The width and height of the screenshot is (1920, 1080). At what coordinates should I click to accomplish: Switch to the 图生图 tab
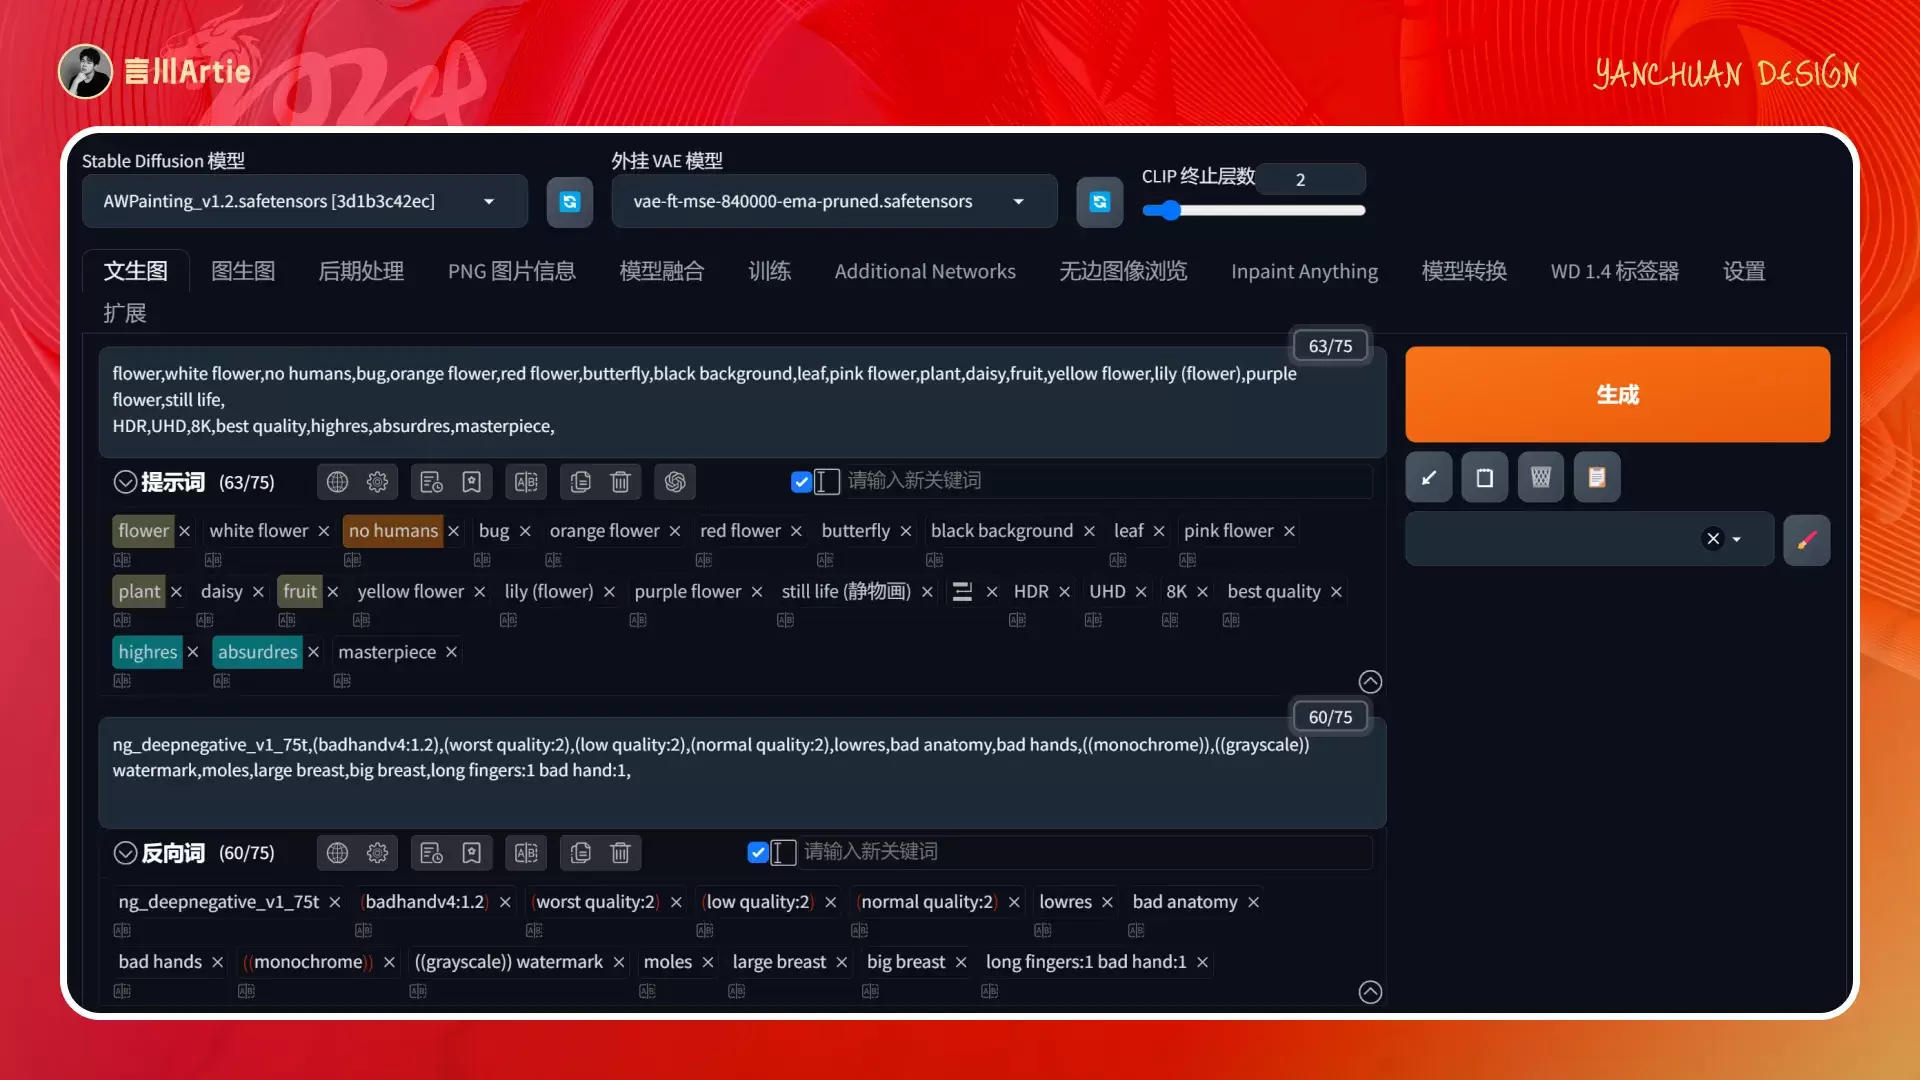243,271
